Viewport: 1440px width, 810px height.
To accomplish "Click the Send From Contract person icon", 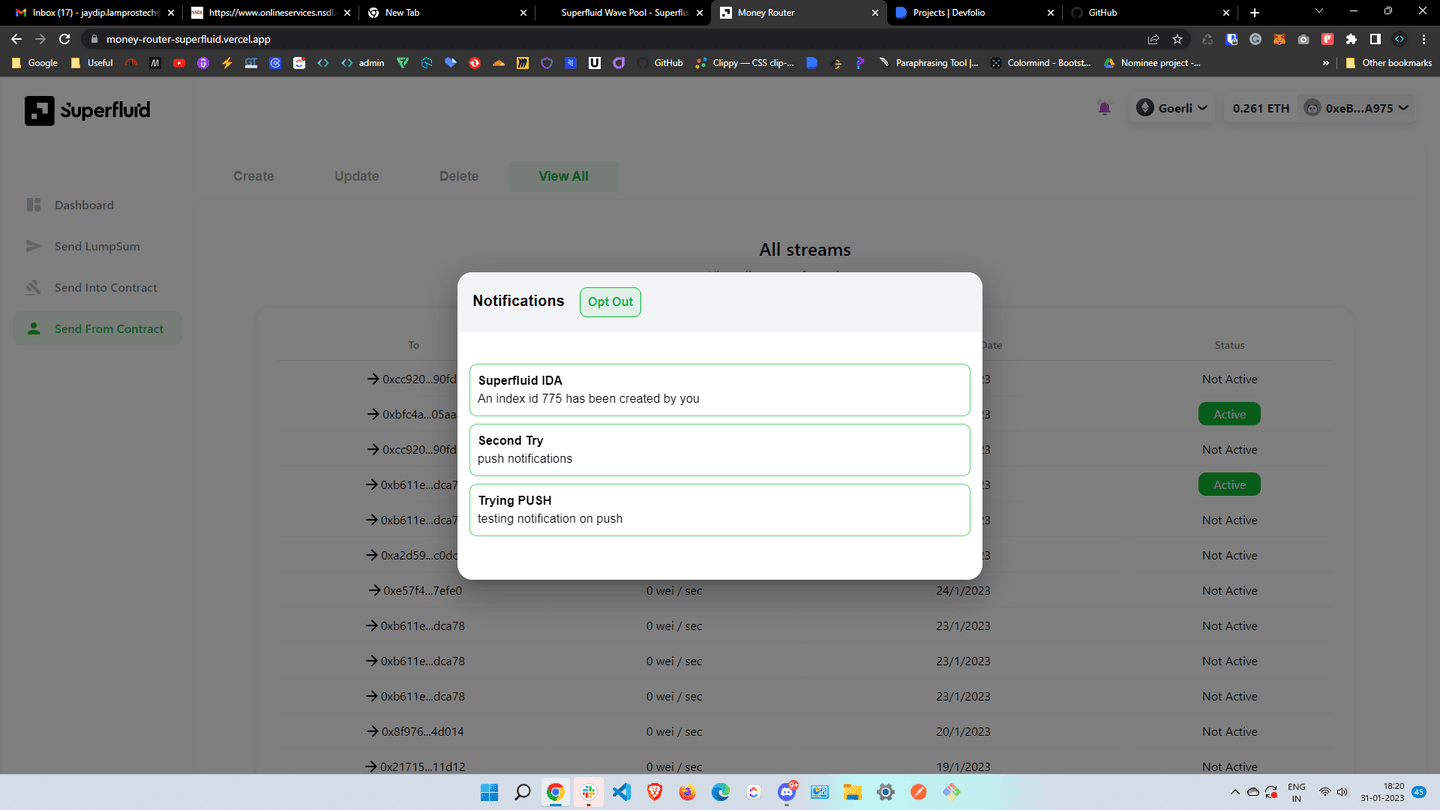I will pos(33,328).
